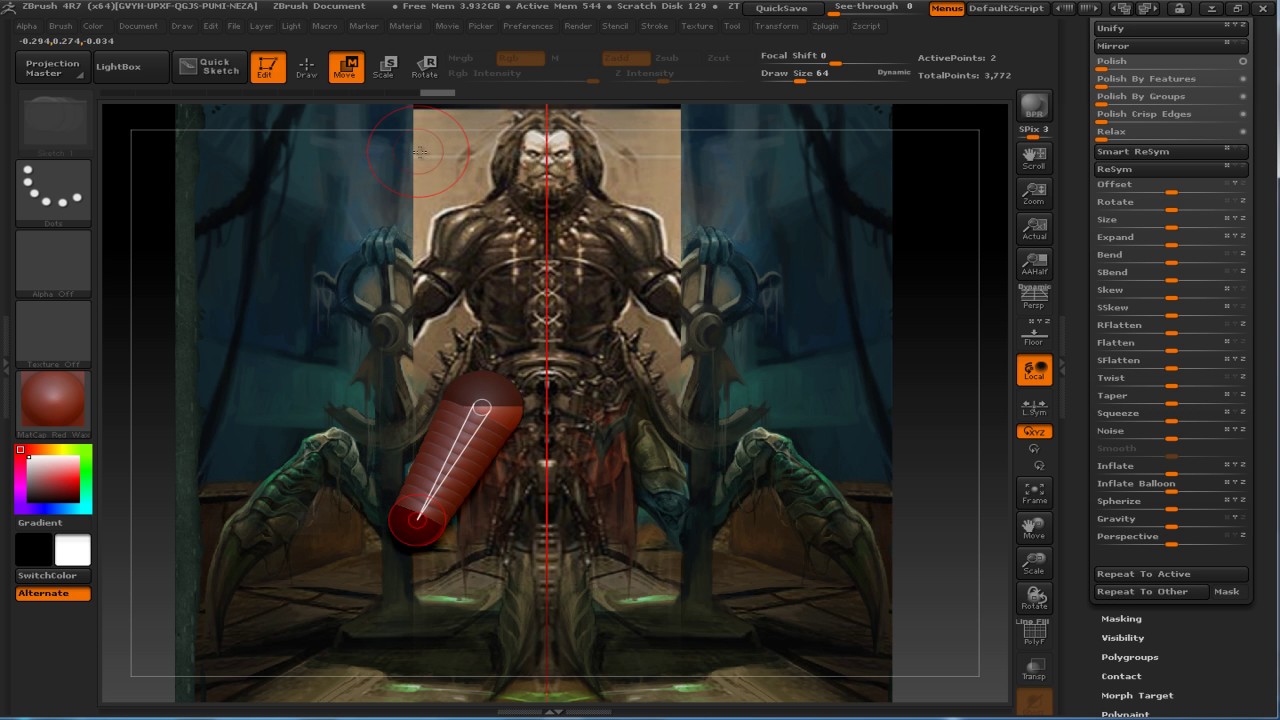The height and width of the screenshot is (720, 1280).
Task: Render with the BPR button
Action: (x=1034, y=106)
